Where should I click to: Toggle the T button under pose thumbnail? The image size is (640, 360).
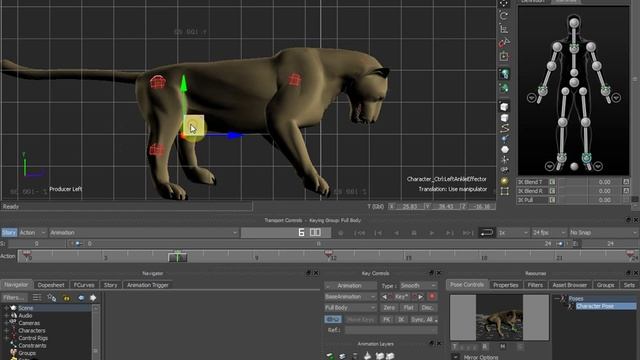[x=454, y=347]
